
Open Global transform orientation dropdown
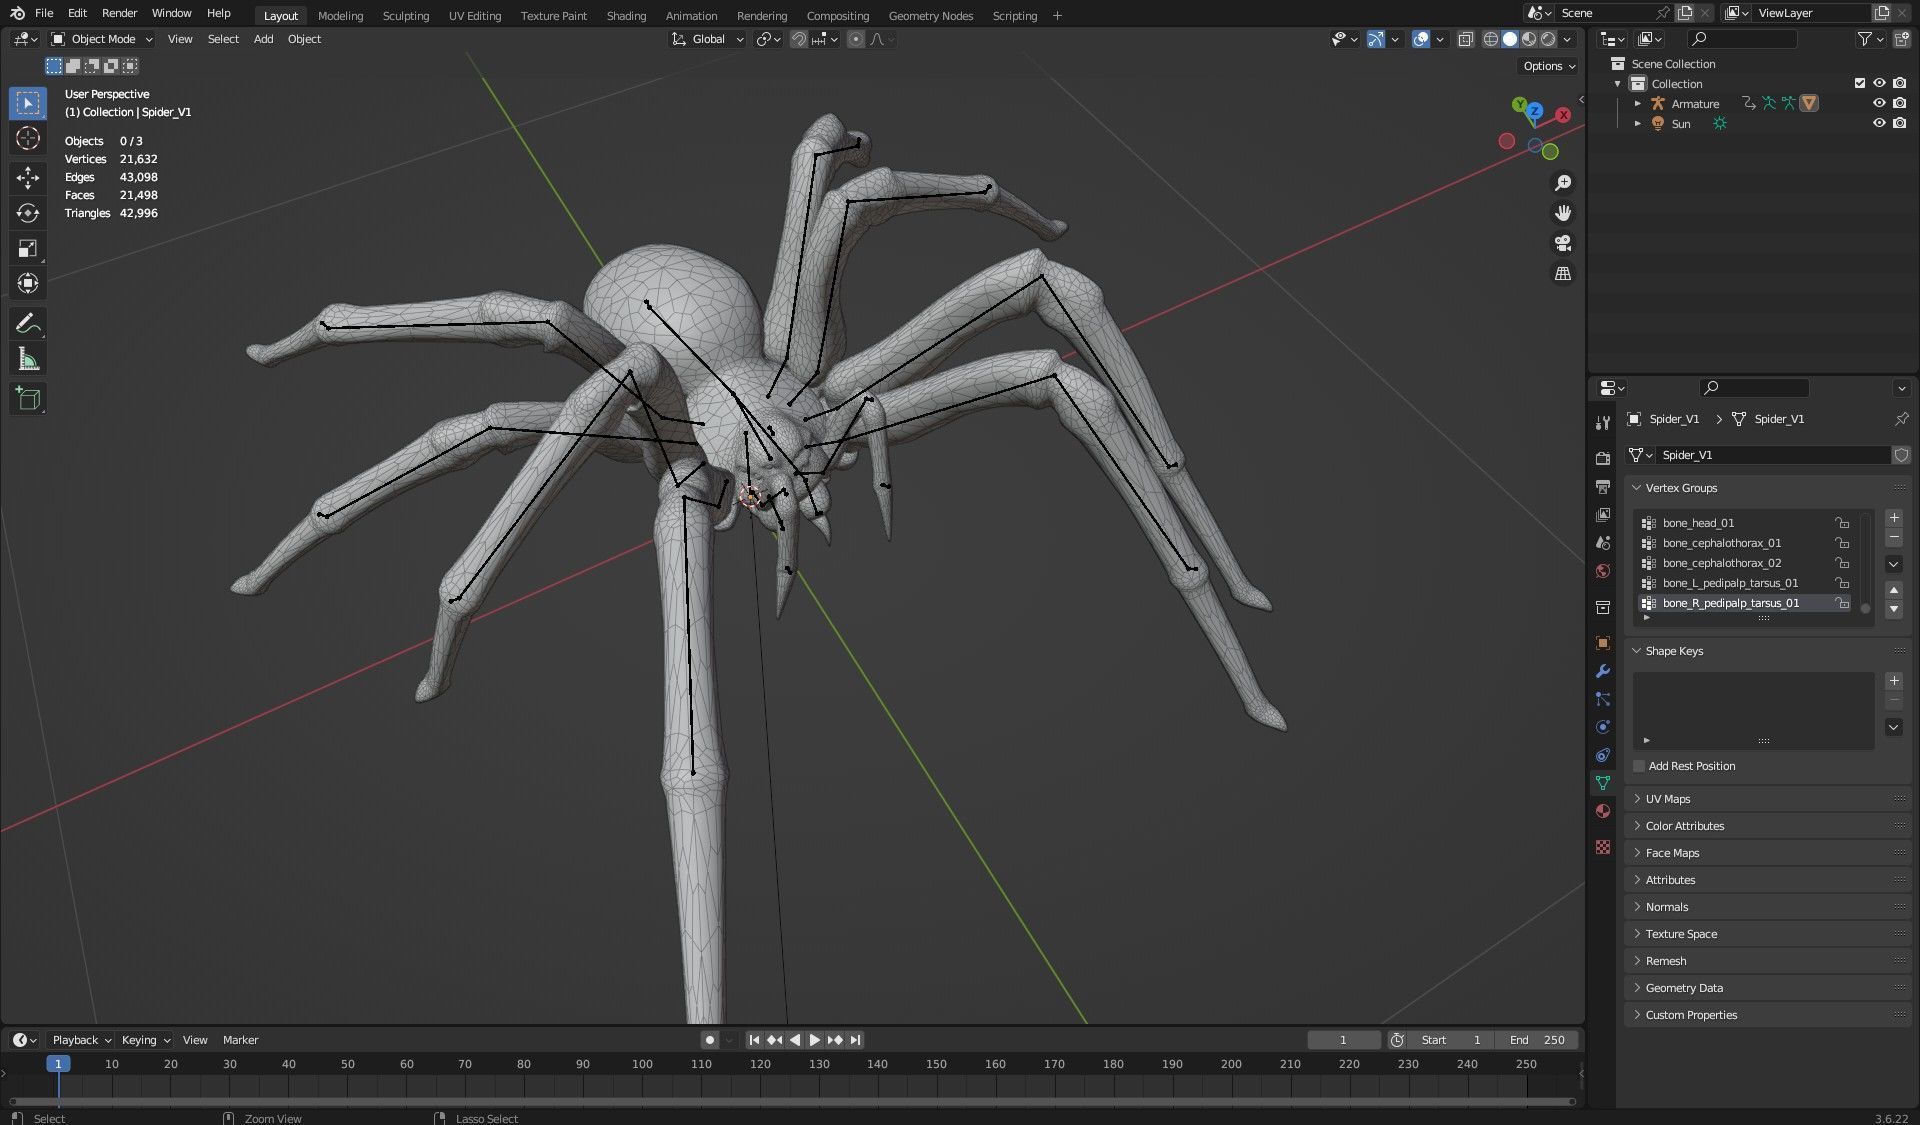[x=708, y=39]
